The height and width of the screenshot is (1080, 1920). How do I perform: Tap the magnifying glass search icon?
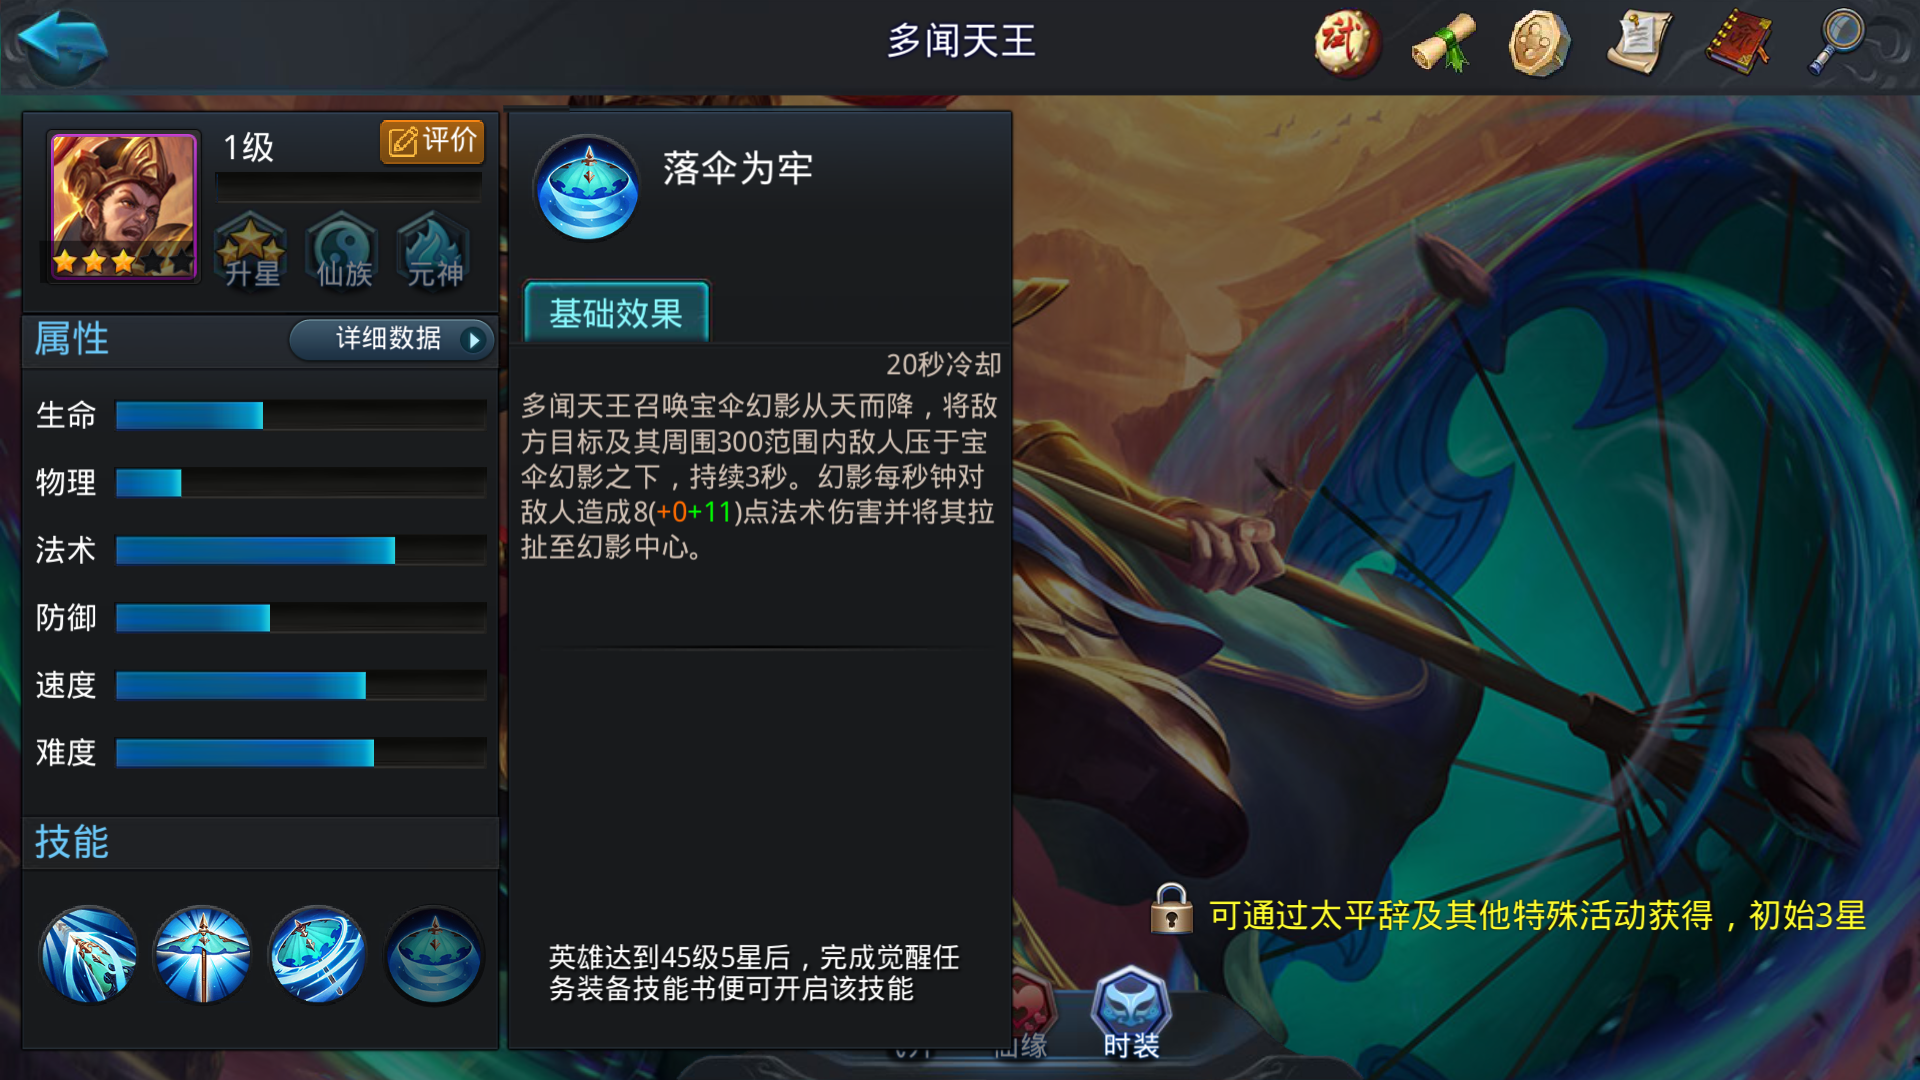1837,42
